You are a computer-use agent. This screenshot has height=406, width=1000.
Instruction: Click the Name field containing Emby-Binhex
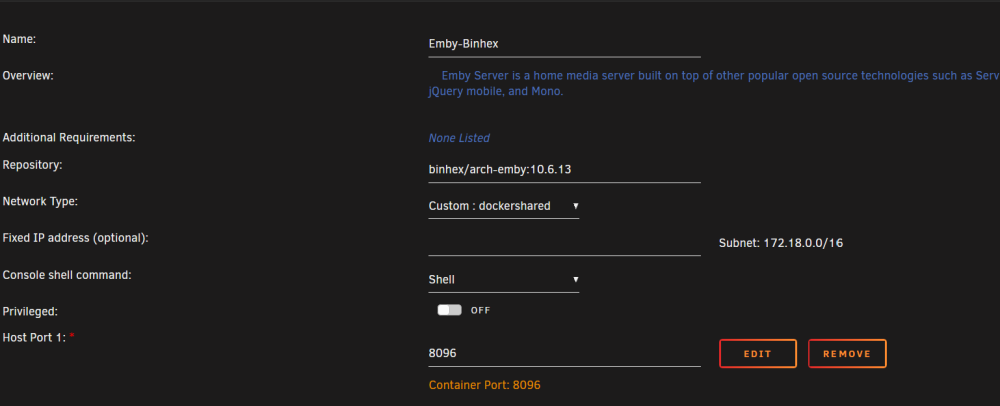[564, 44]
